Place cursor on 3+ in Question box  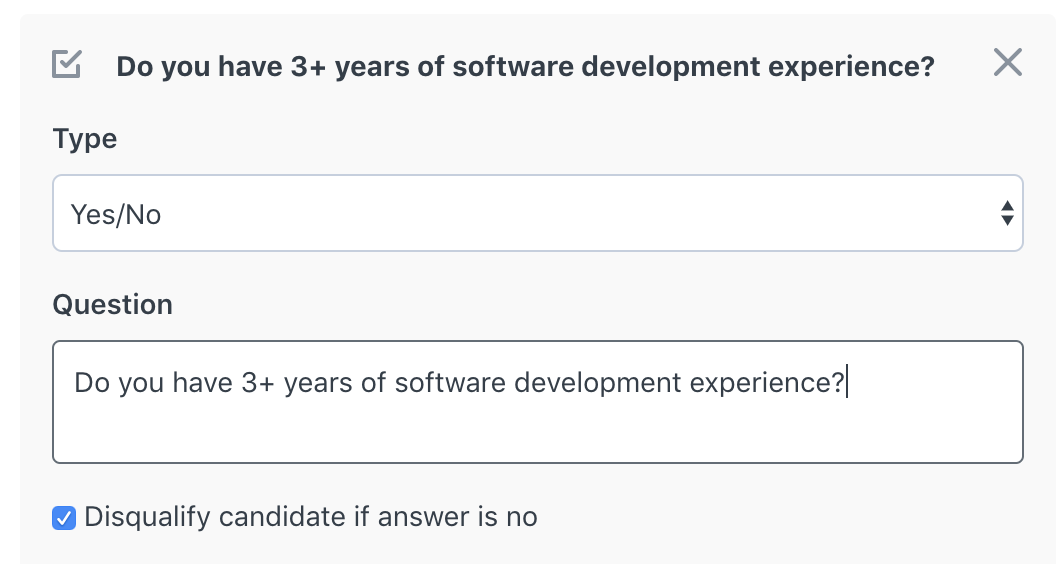258,383
